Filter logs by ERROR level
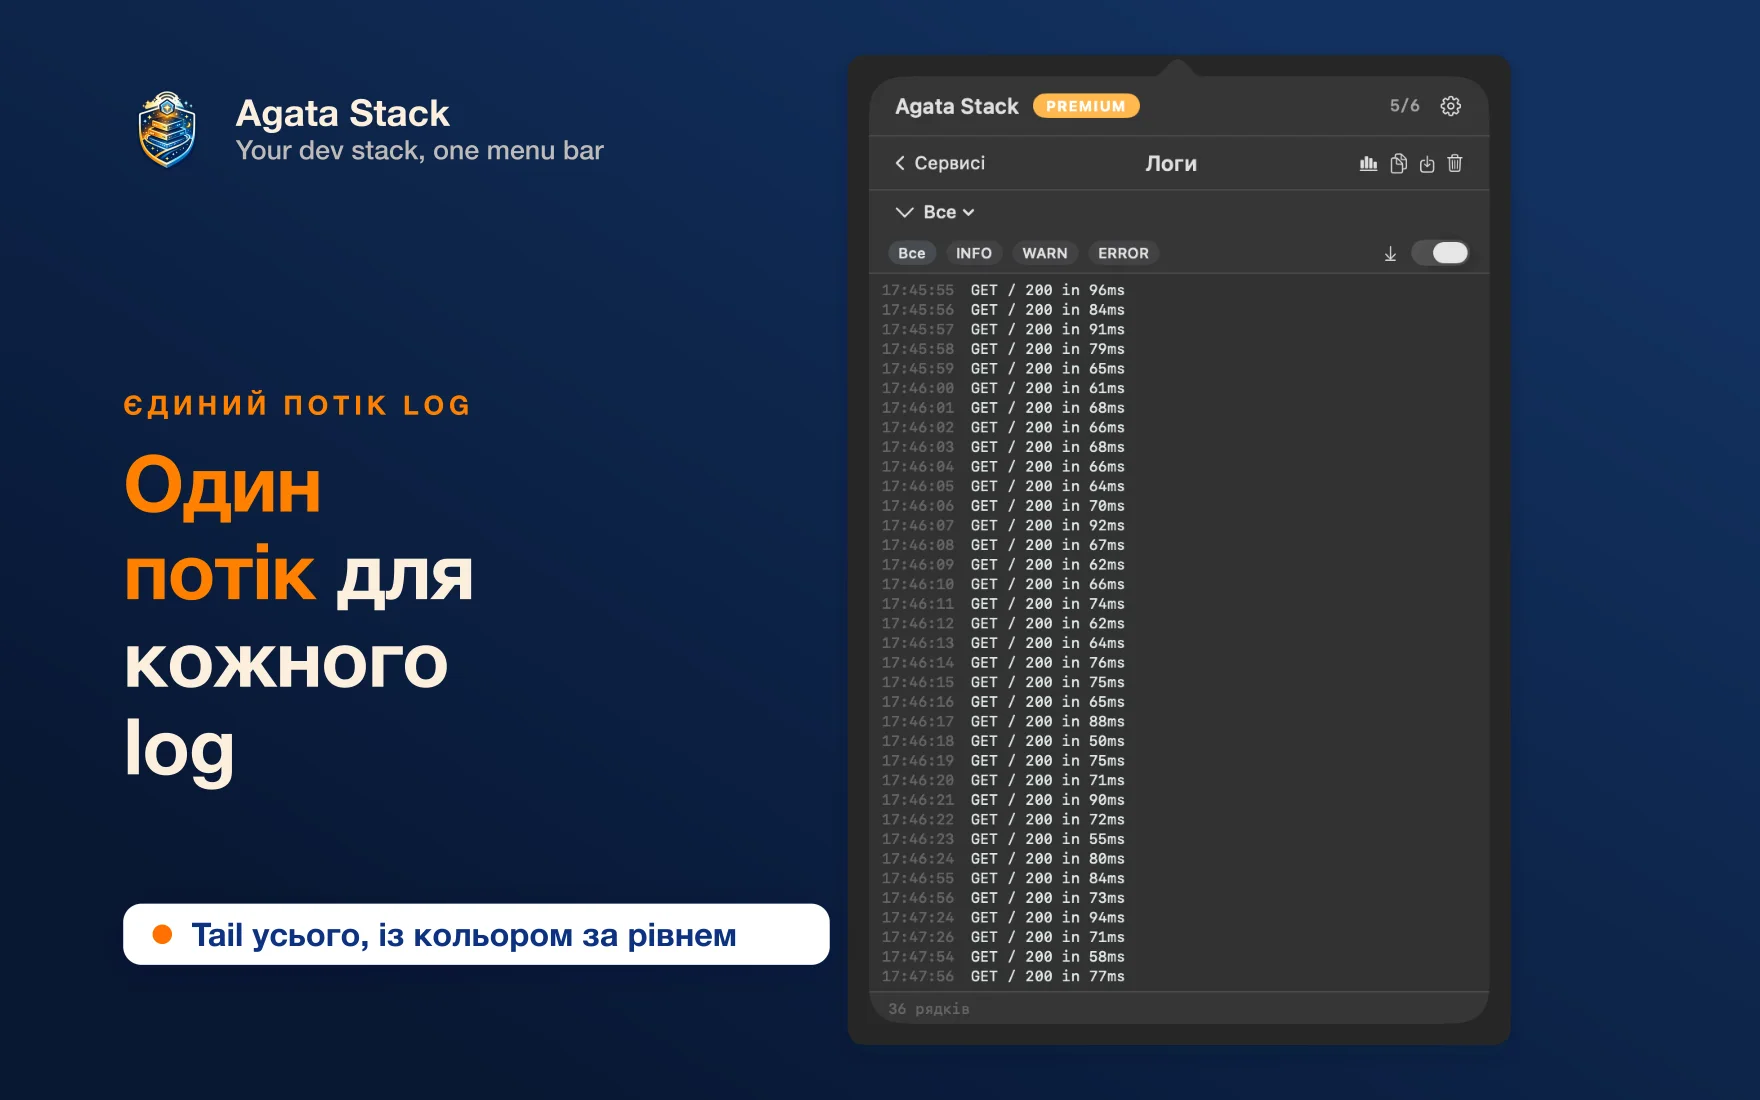 tap(1123, 253)
